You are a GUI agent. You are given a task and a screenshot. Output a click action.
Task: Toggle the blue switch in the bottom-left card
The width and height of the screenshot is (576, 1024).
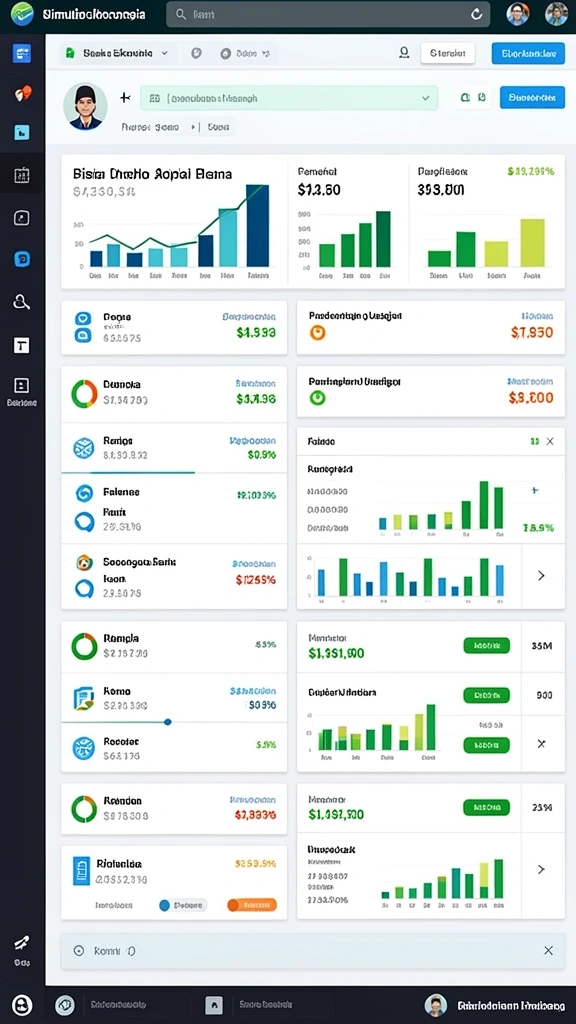pos(182,905)
